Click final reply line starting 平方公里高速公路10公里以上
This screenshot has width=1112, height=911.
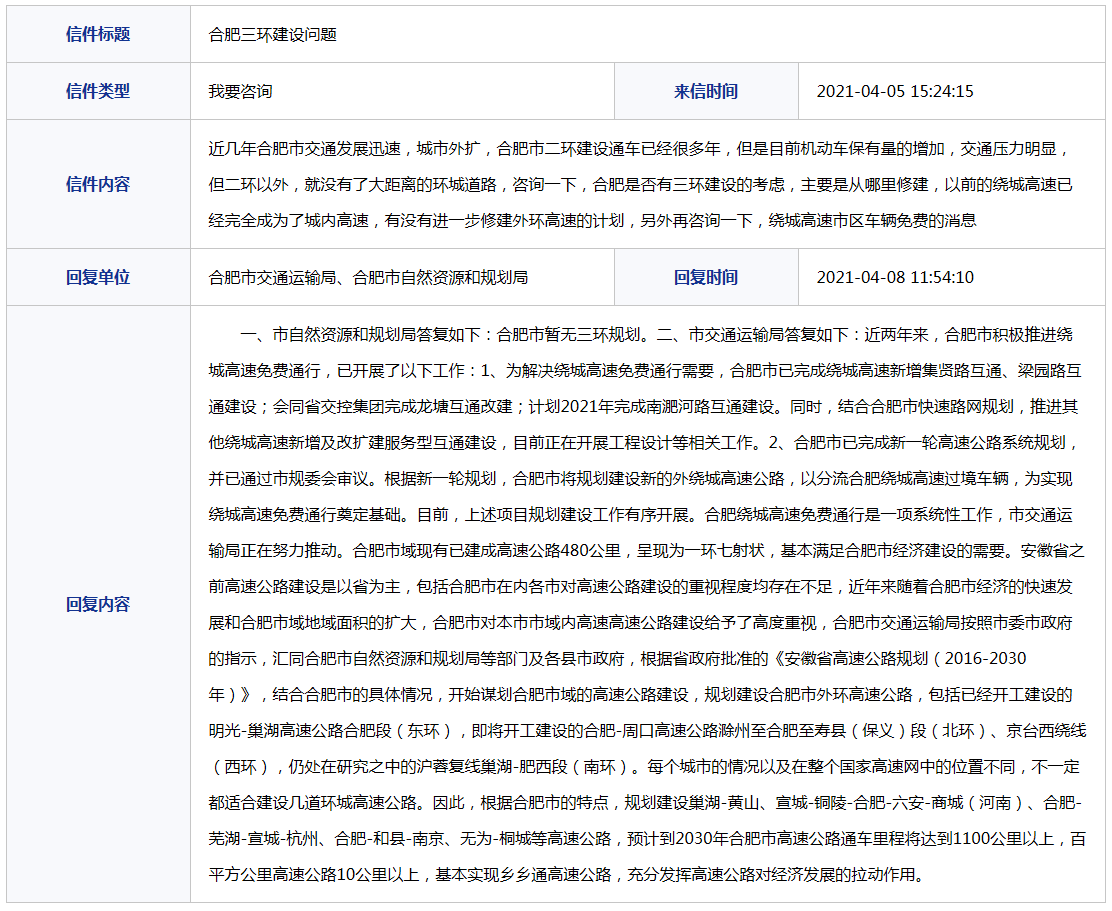(568, 876)
